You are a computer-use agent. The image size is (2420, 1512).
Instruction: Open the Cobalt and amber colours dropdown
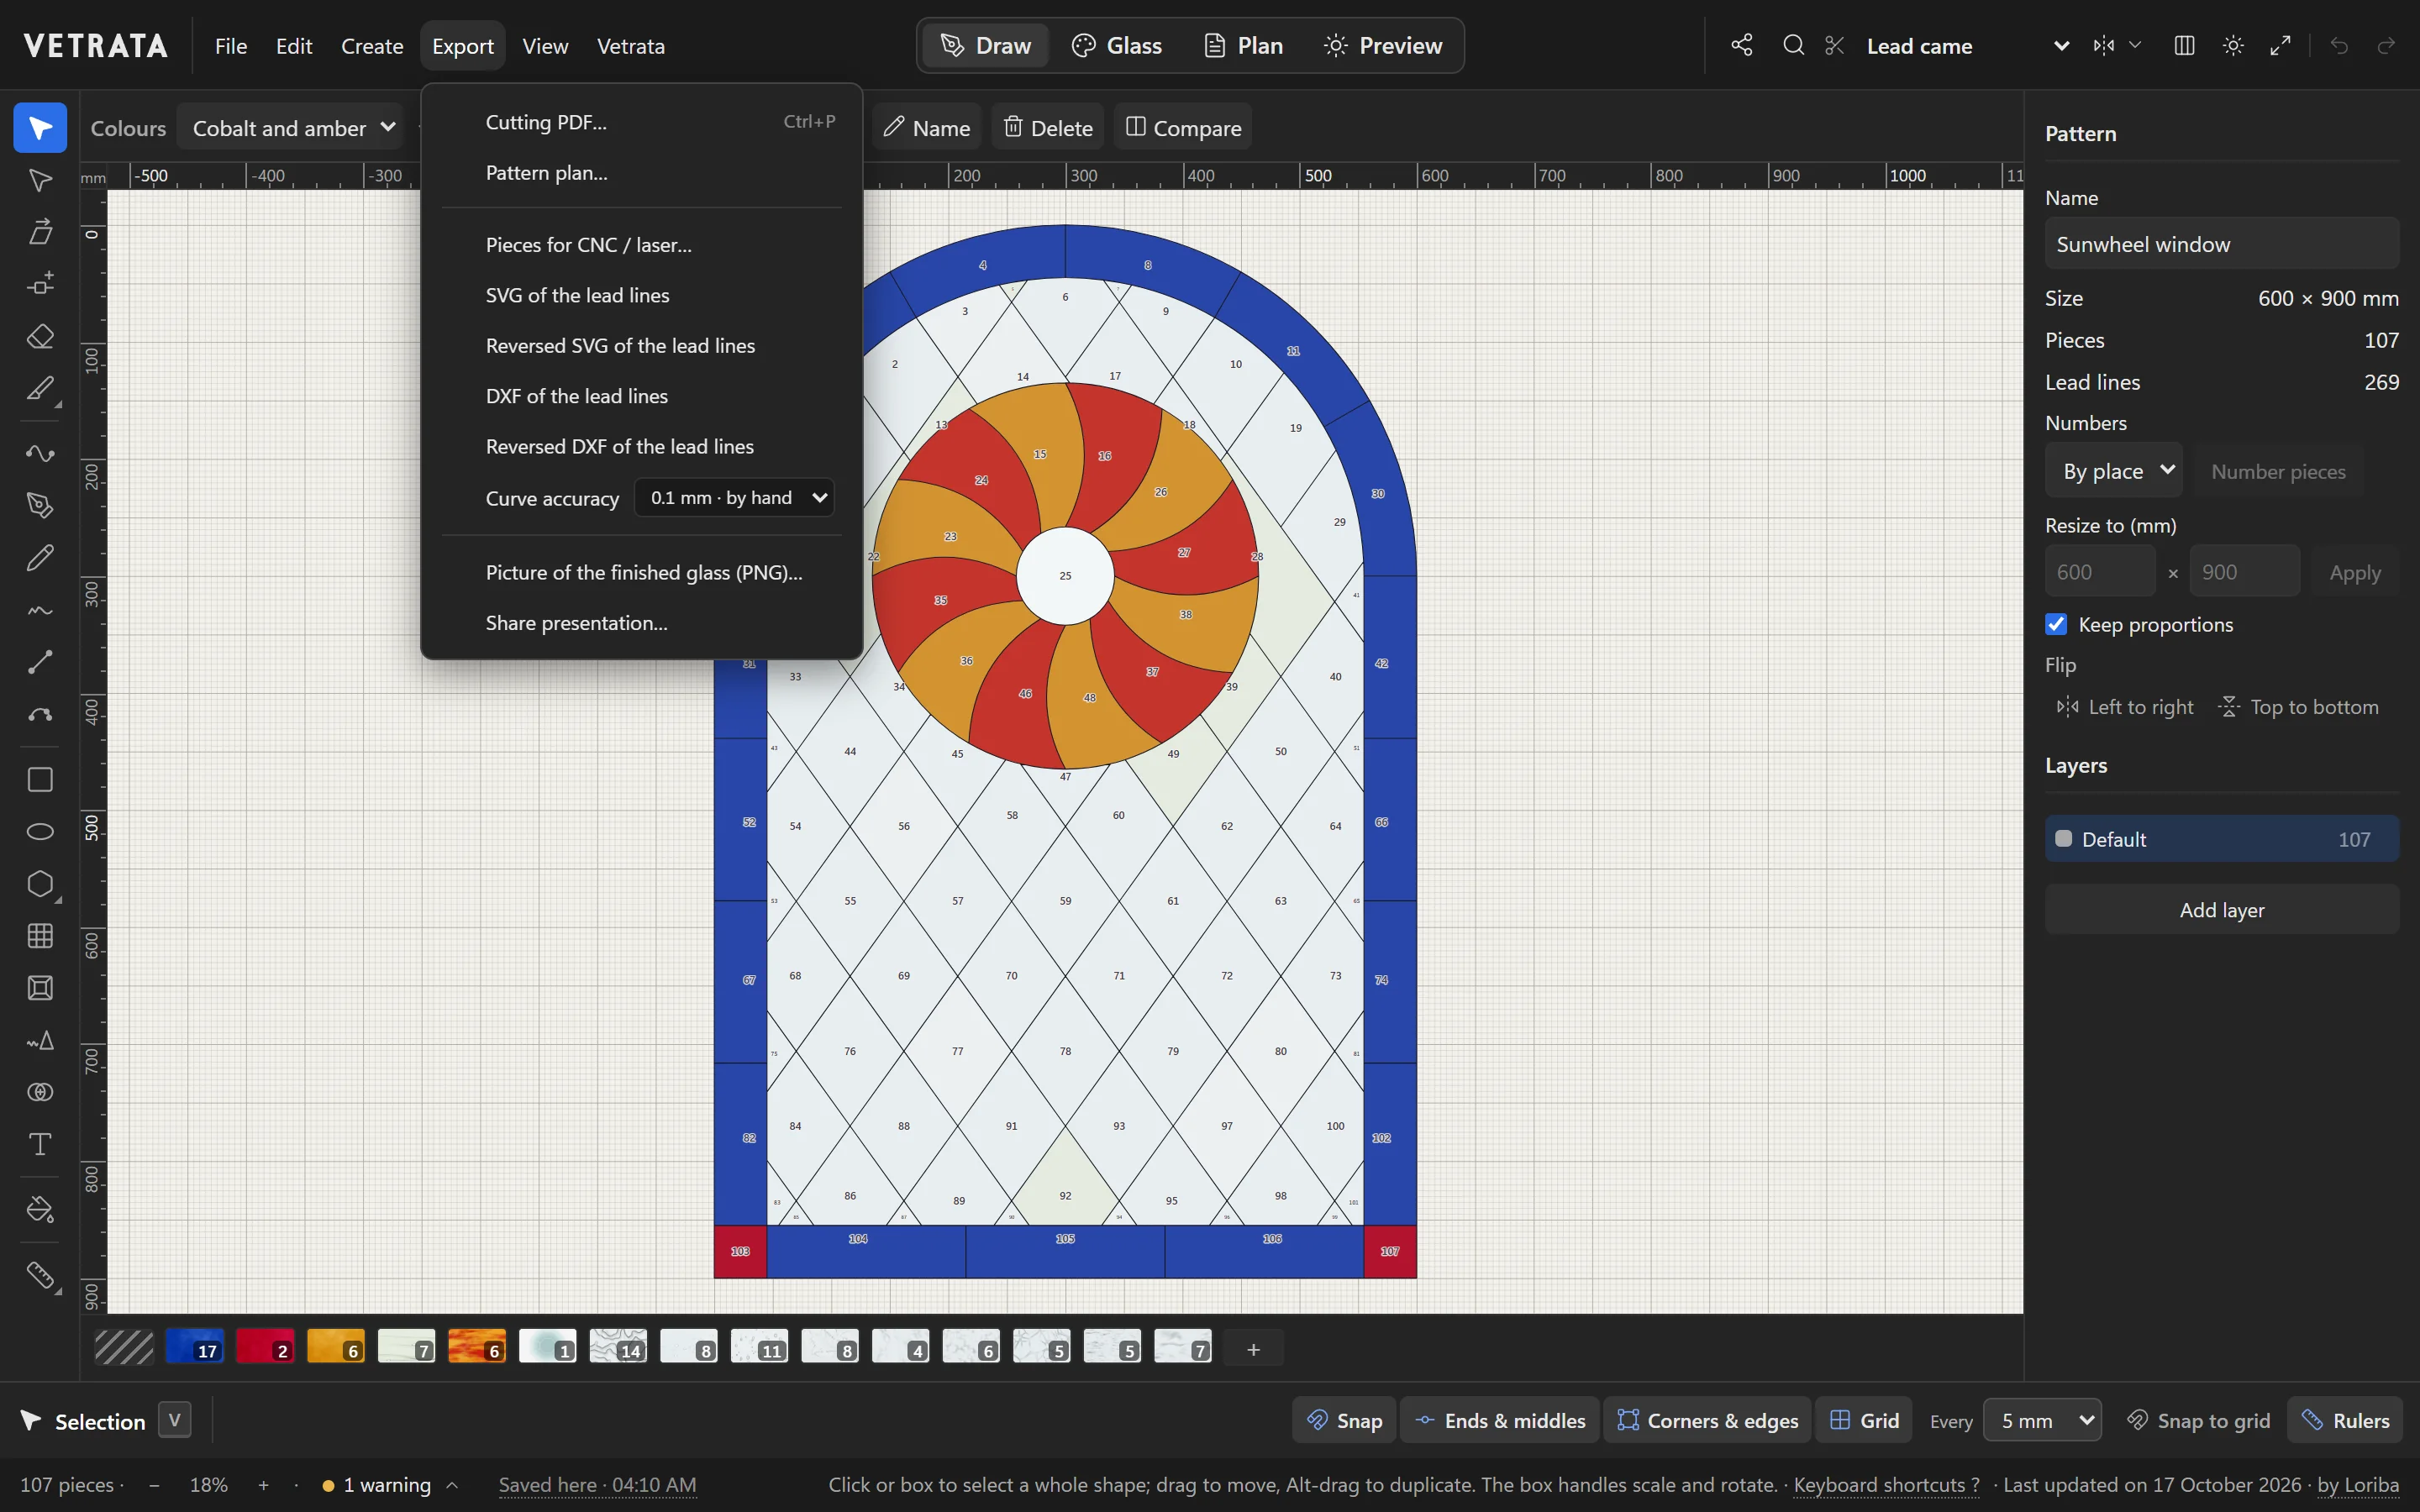tap(291, 128)
